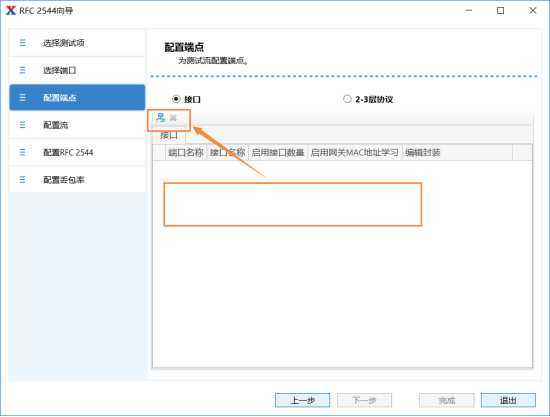Click the list icon beside 配置RFC 2544
Image resolution: width=550 pixels, height=417 pixels.
click(22, 152)
